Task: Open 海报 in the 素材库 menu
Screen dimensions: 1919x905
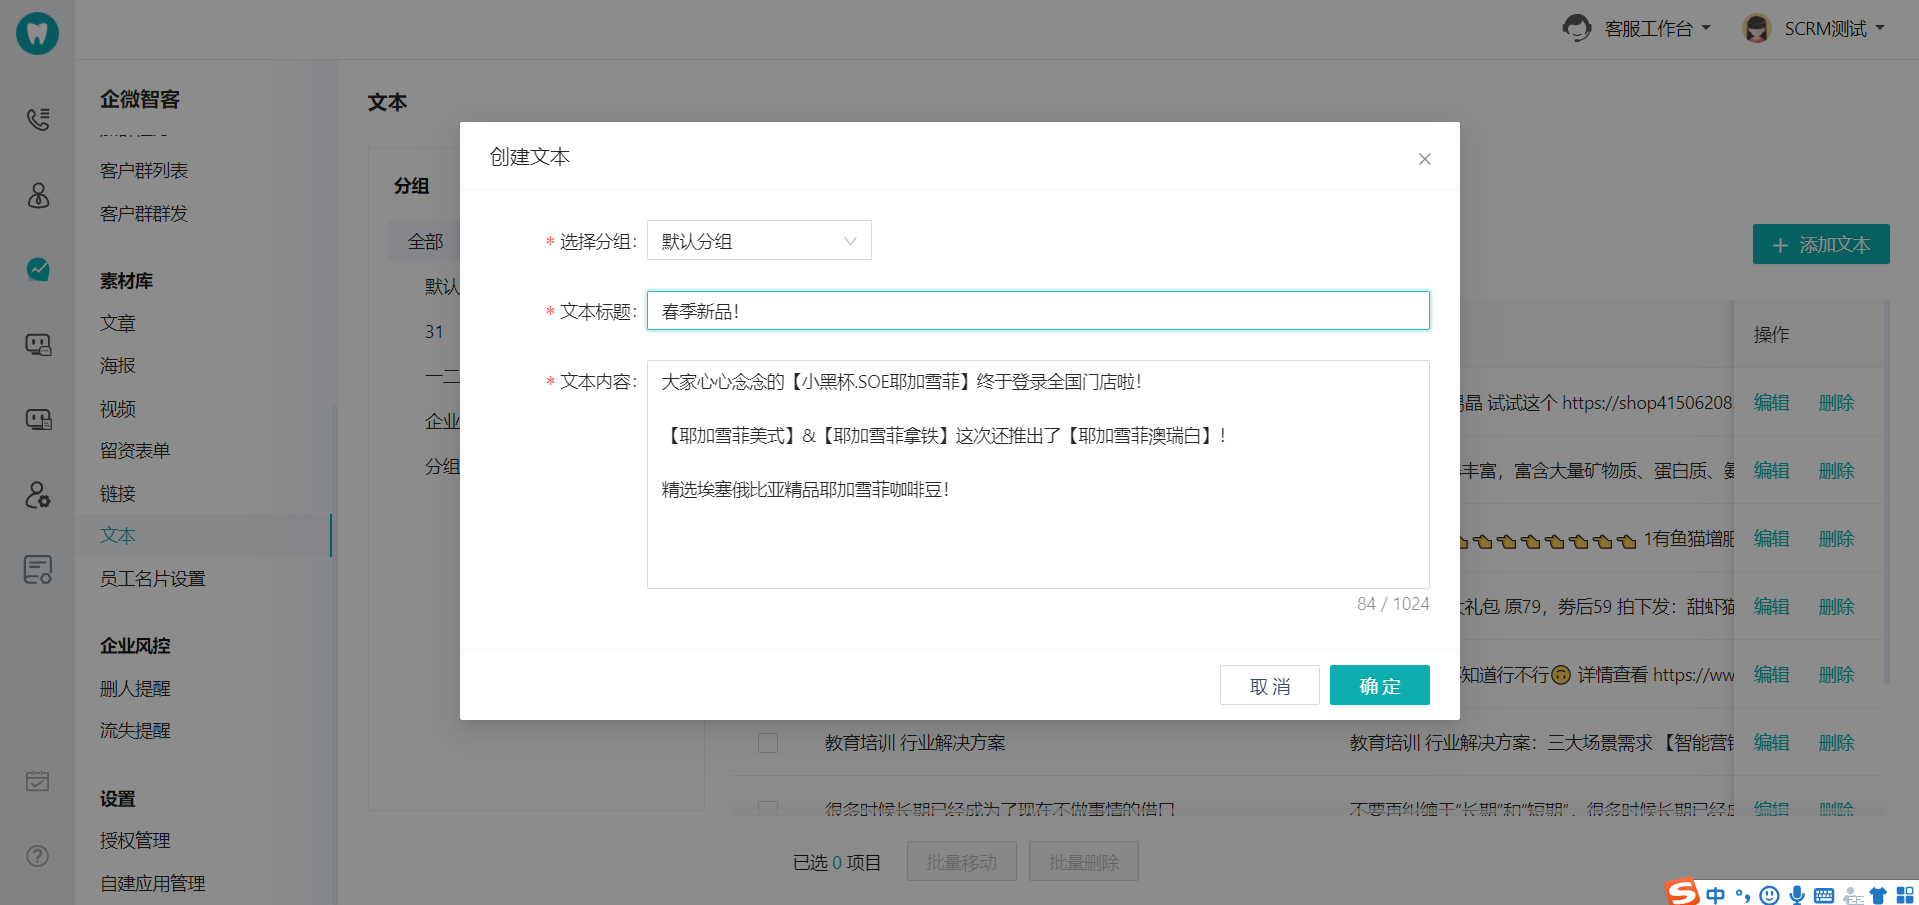Action: click(118, 366)
